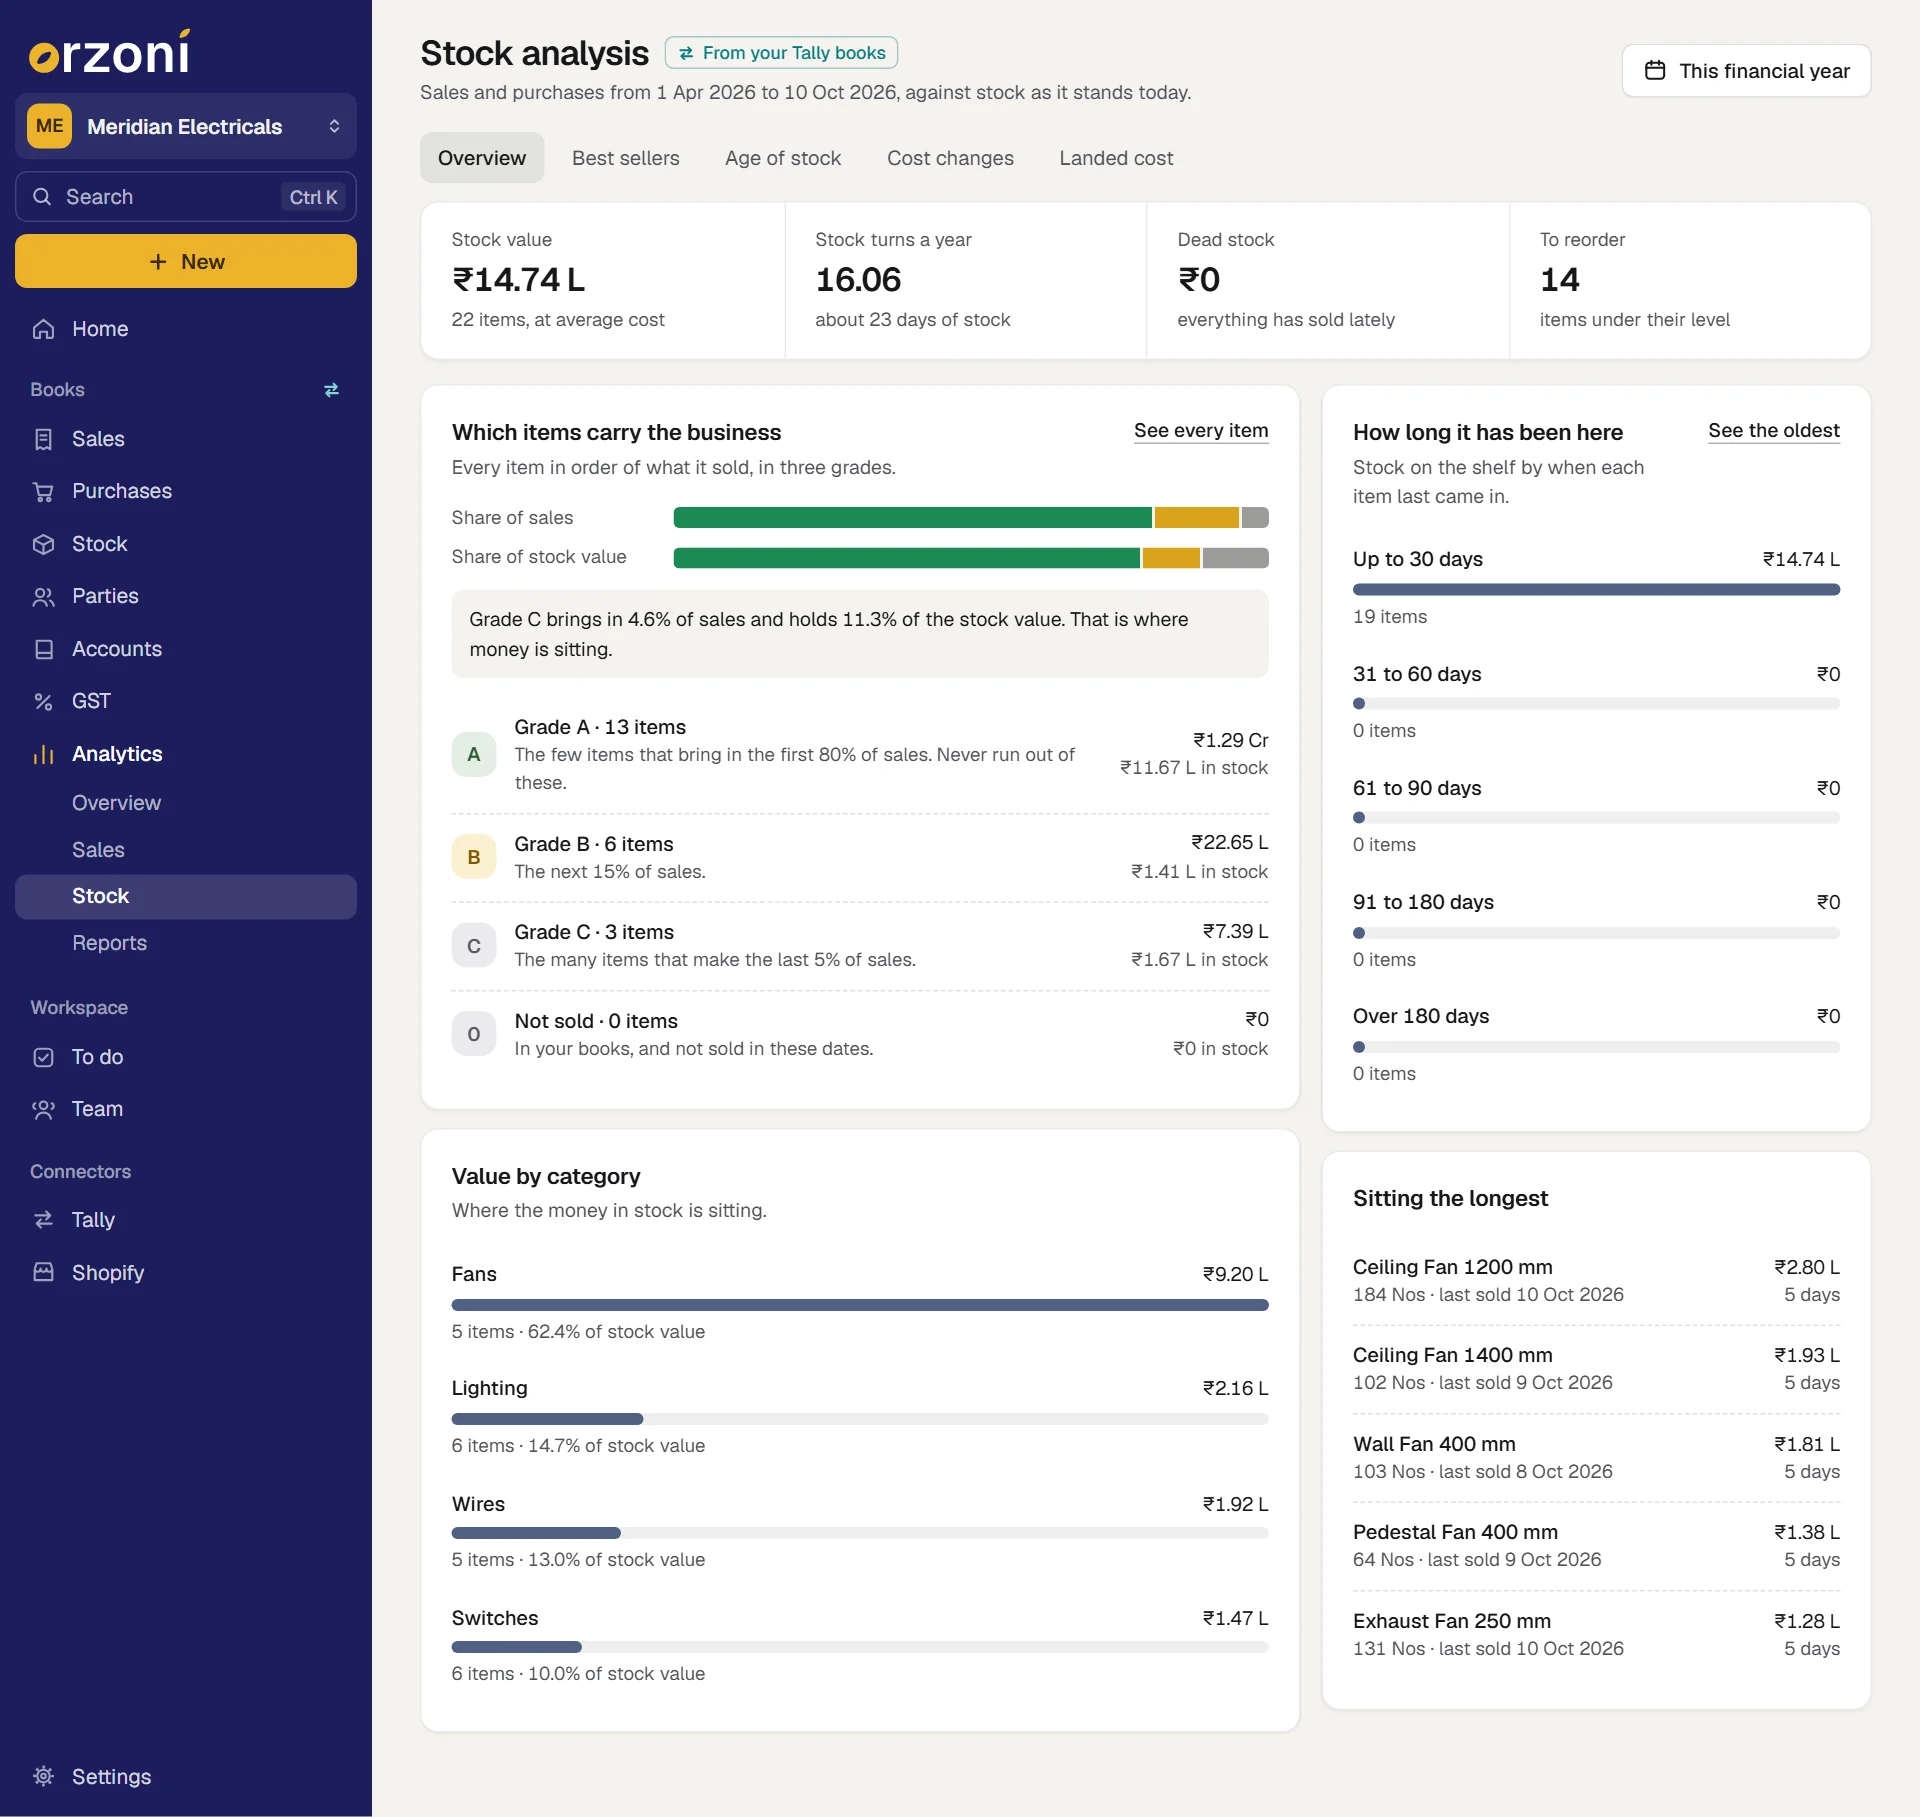Click the Purchases cart icon
The image size is (1920, 1817).
43,491
